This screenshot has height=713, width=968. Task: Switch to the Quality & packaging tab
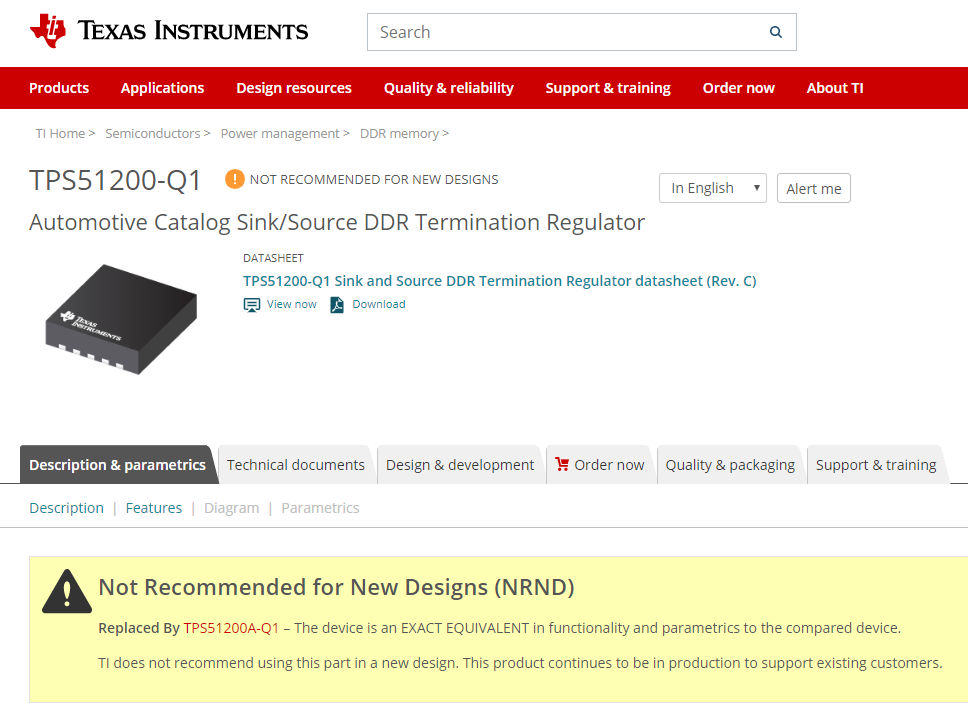[730, 465]
